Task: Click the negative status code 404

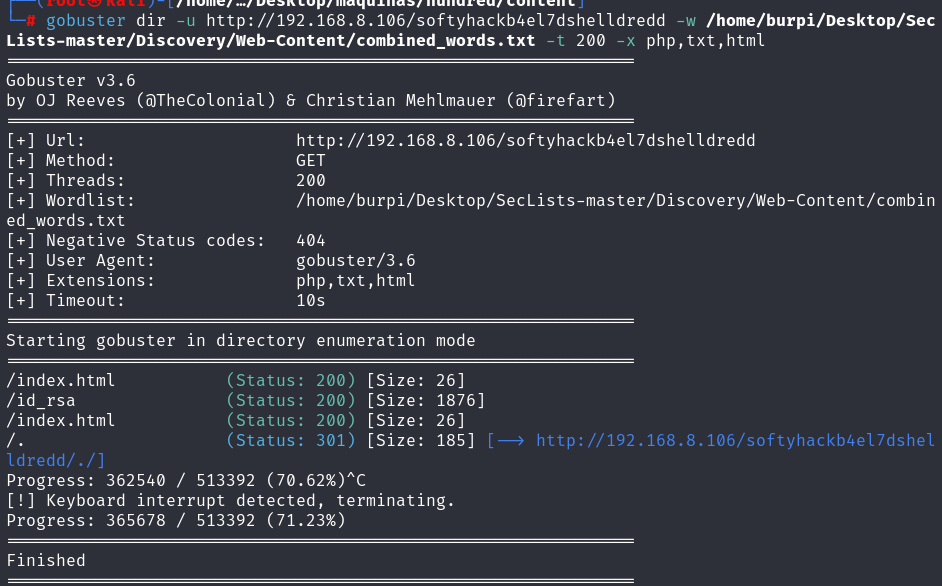Action: pyautogui.click(x=311, y=241)
